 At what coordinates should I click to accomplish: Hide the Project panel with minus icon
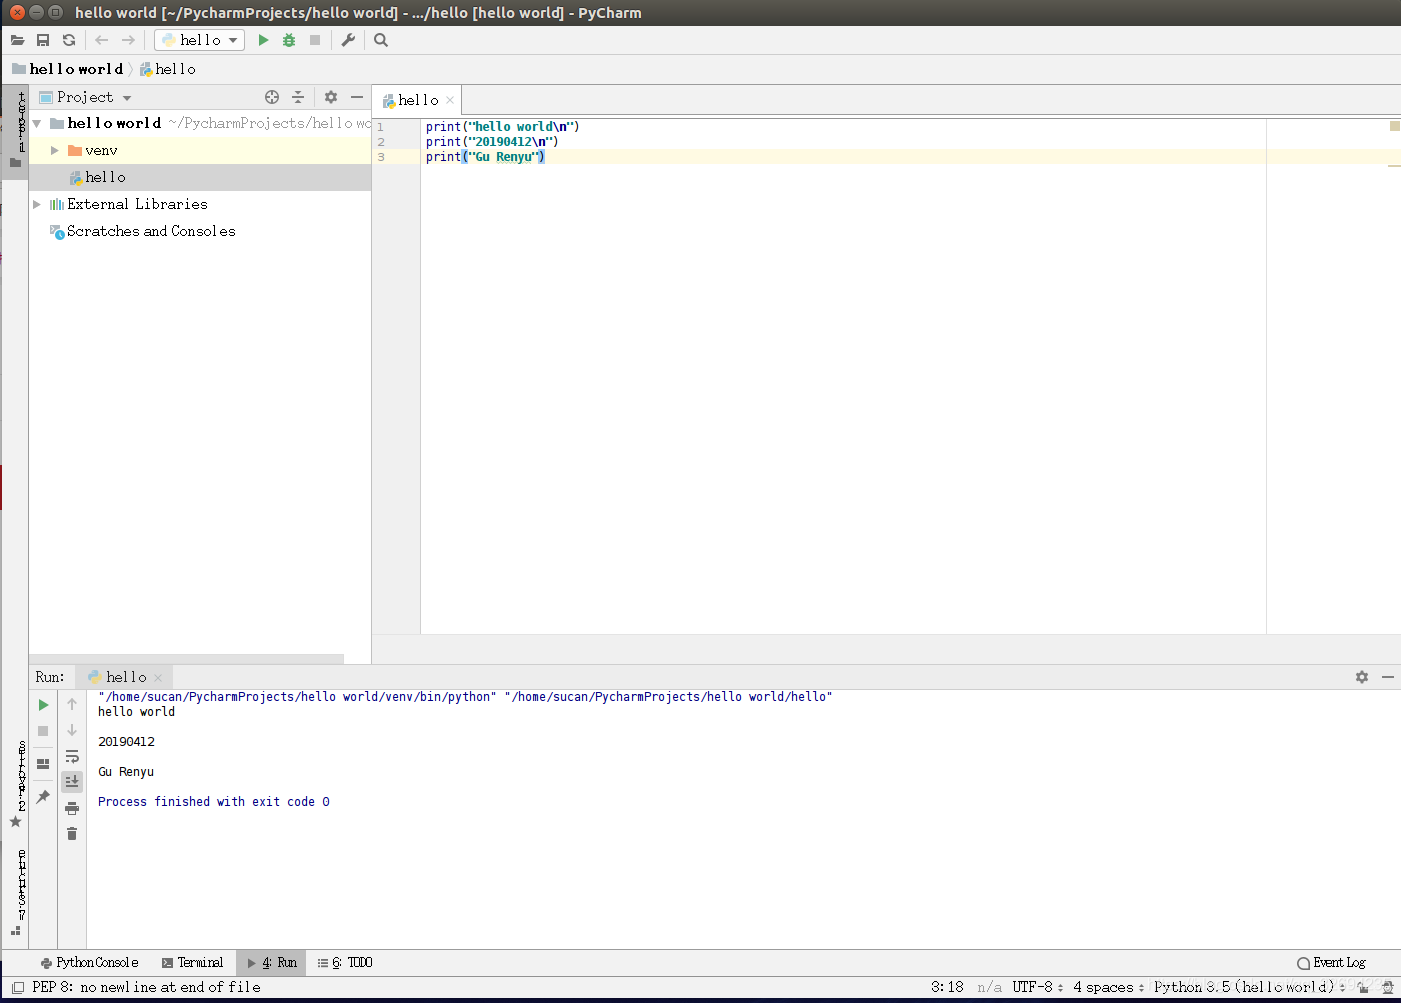point(357,97)
